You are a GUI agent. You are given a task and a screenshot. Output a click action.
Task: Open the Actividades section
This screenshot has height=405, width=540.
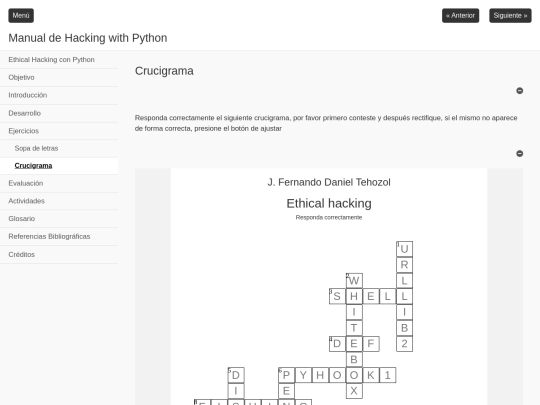coord(27,201)
